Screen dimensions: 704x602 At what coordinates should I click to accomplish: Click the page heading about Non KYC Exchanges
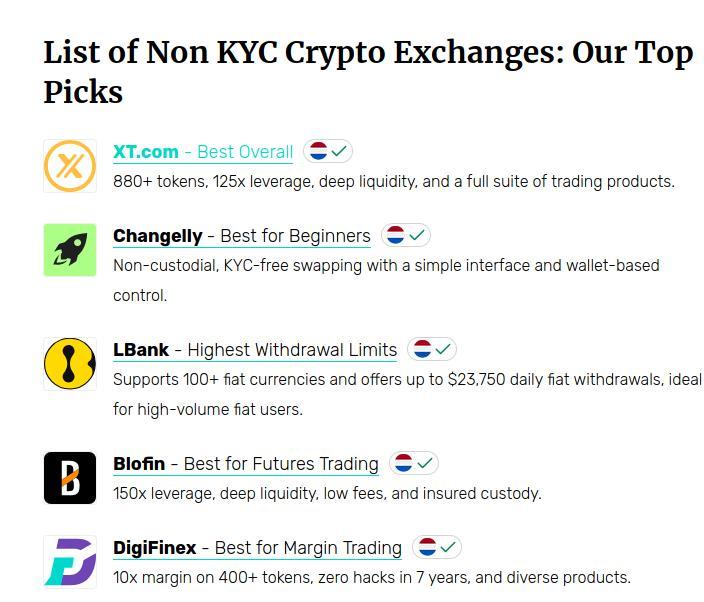tap(368, 72)
